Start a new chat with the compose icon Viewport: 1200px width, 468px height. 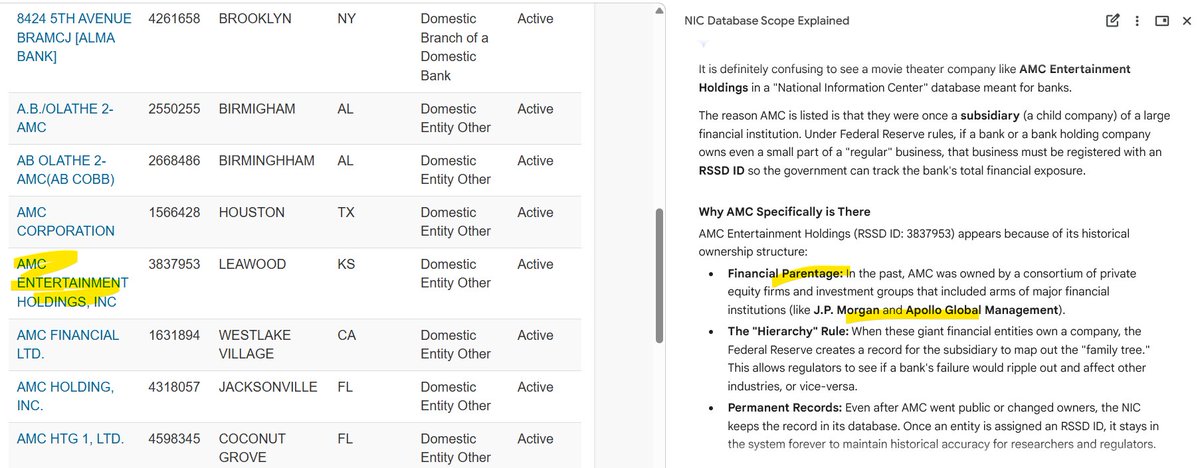[1113, 20]
